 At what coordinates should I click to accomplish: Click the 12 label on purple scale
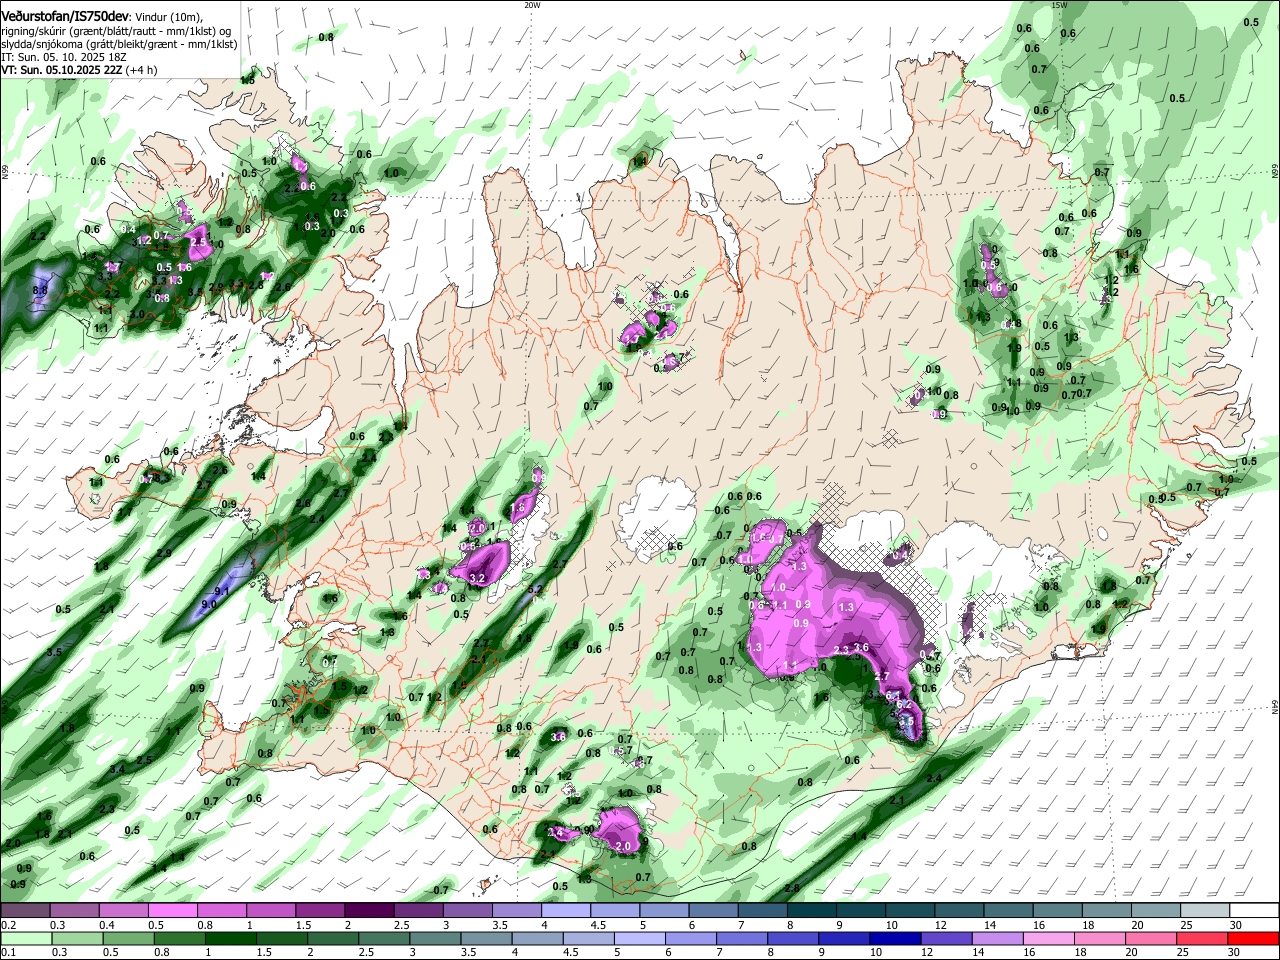[940, 925]
